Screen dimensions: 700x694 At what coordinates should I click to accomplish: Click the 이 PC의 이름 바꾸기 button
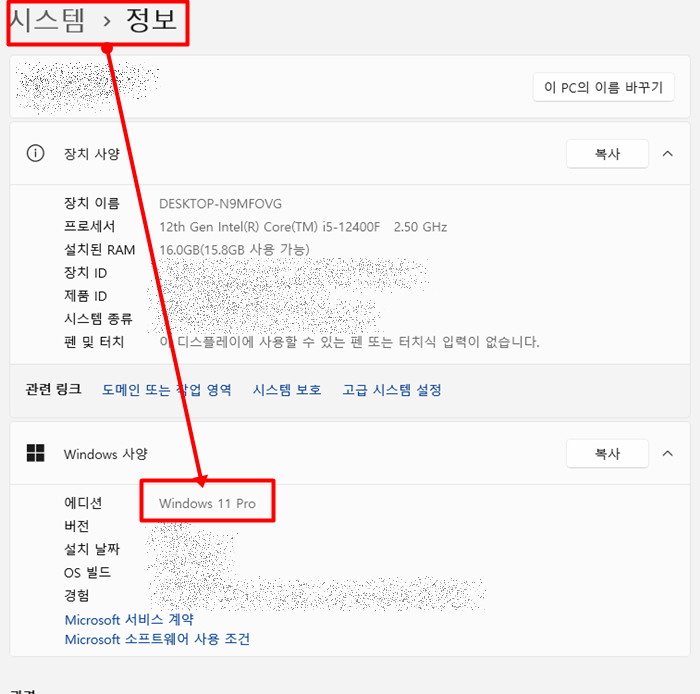click(x=604, y=87)
